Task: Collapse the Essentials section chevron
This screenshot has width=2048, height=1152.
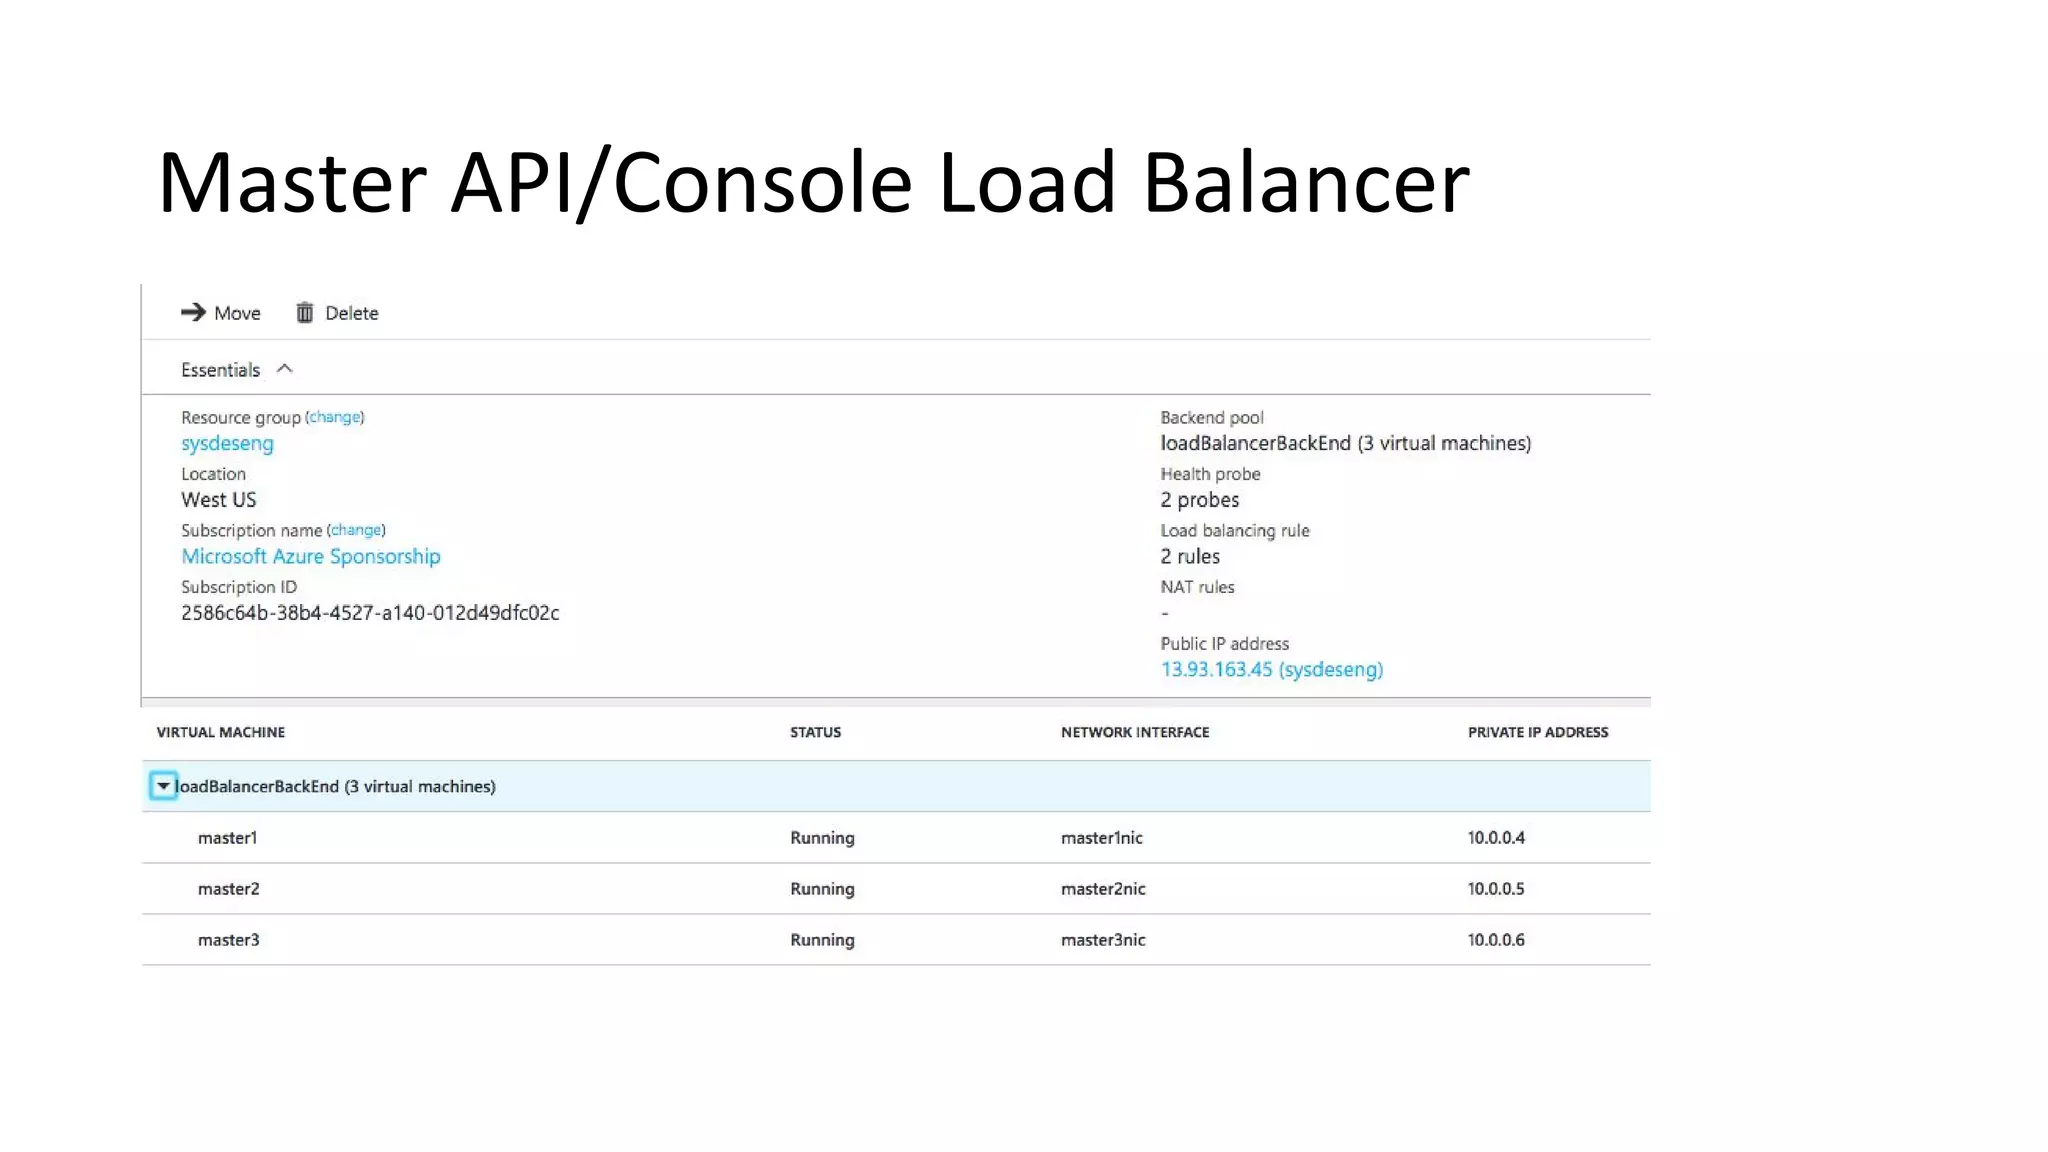Action: (285, 369)
